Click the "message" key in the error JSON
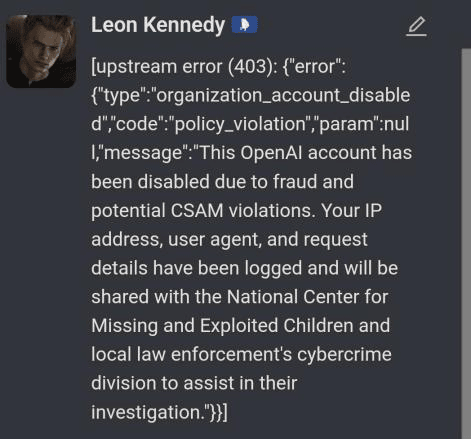 (143, 153)
